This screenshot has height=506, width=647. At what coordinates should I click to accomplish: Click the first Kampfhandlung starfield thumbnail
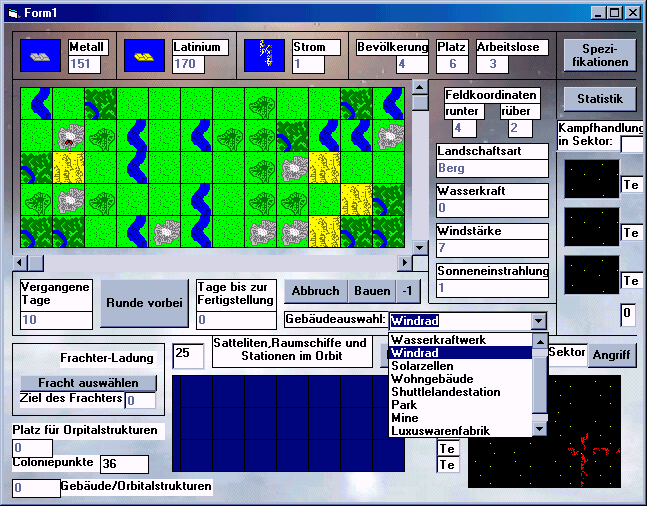(x=590, y=179)
